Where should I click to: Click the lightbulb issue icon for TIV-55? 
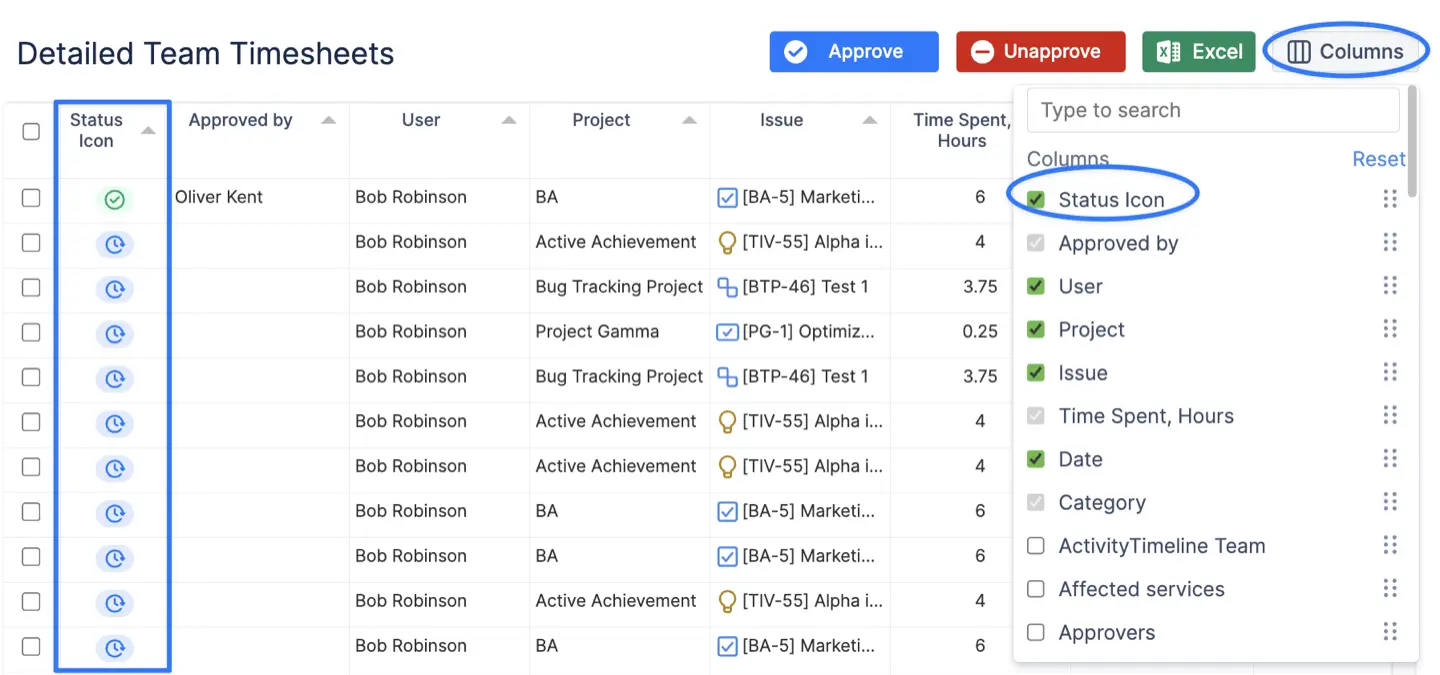[727, 243]
